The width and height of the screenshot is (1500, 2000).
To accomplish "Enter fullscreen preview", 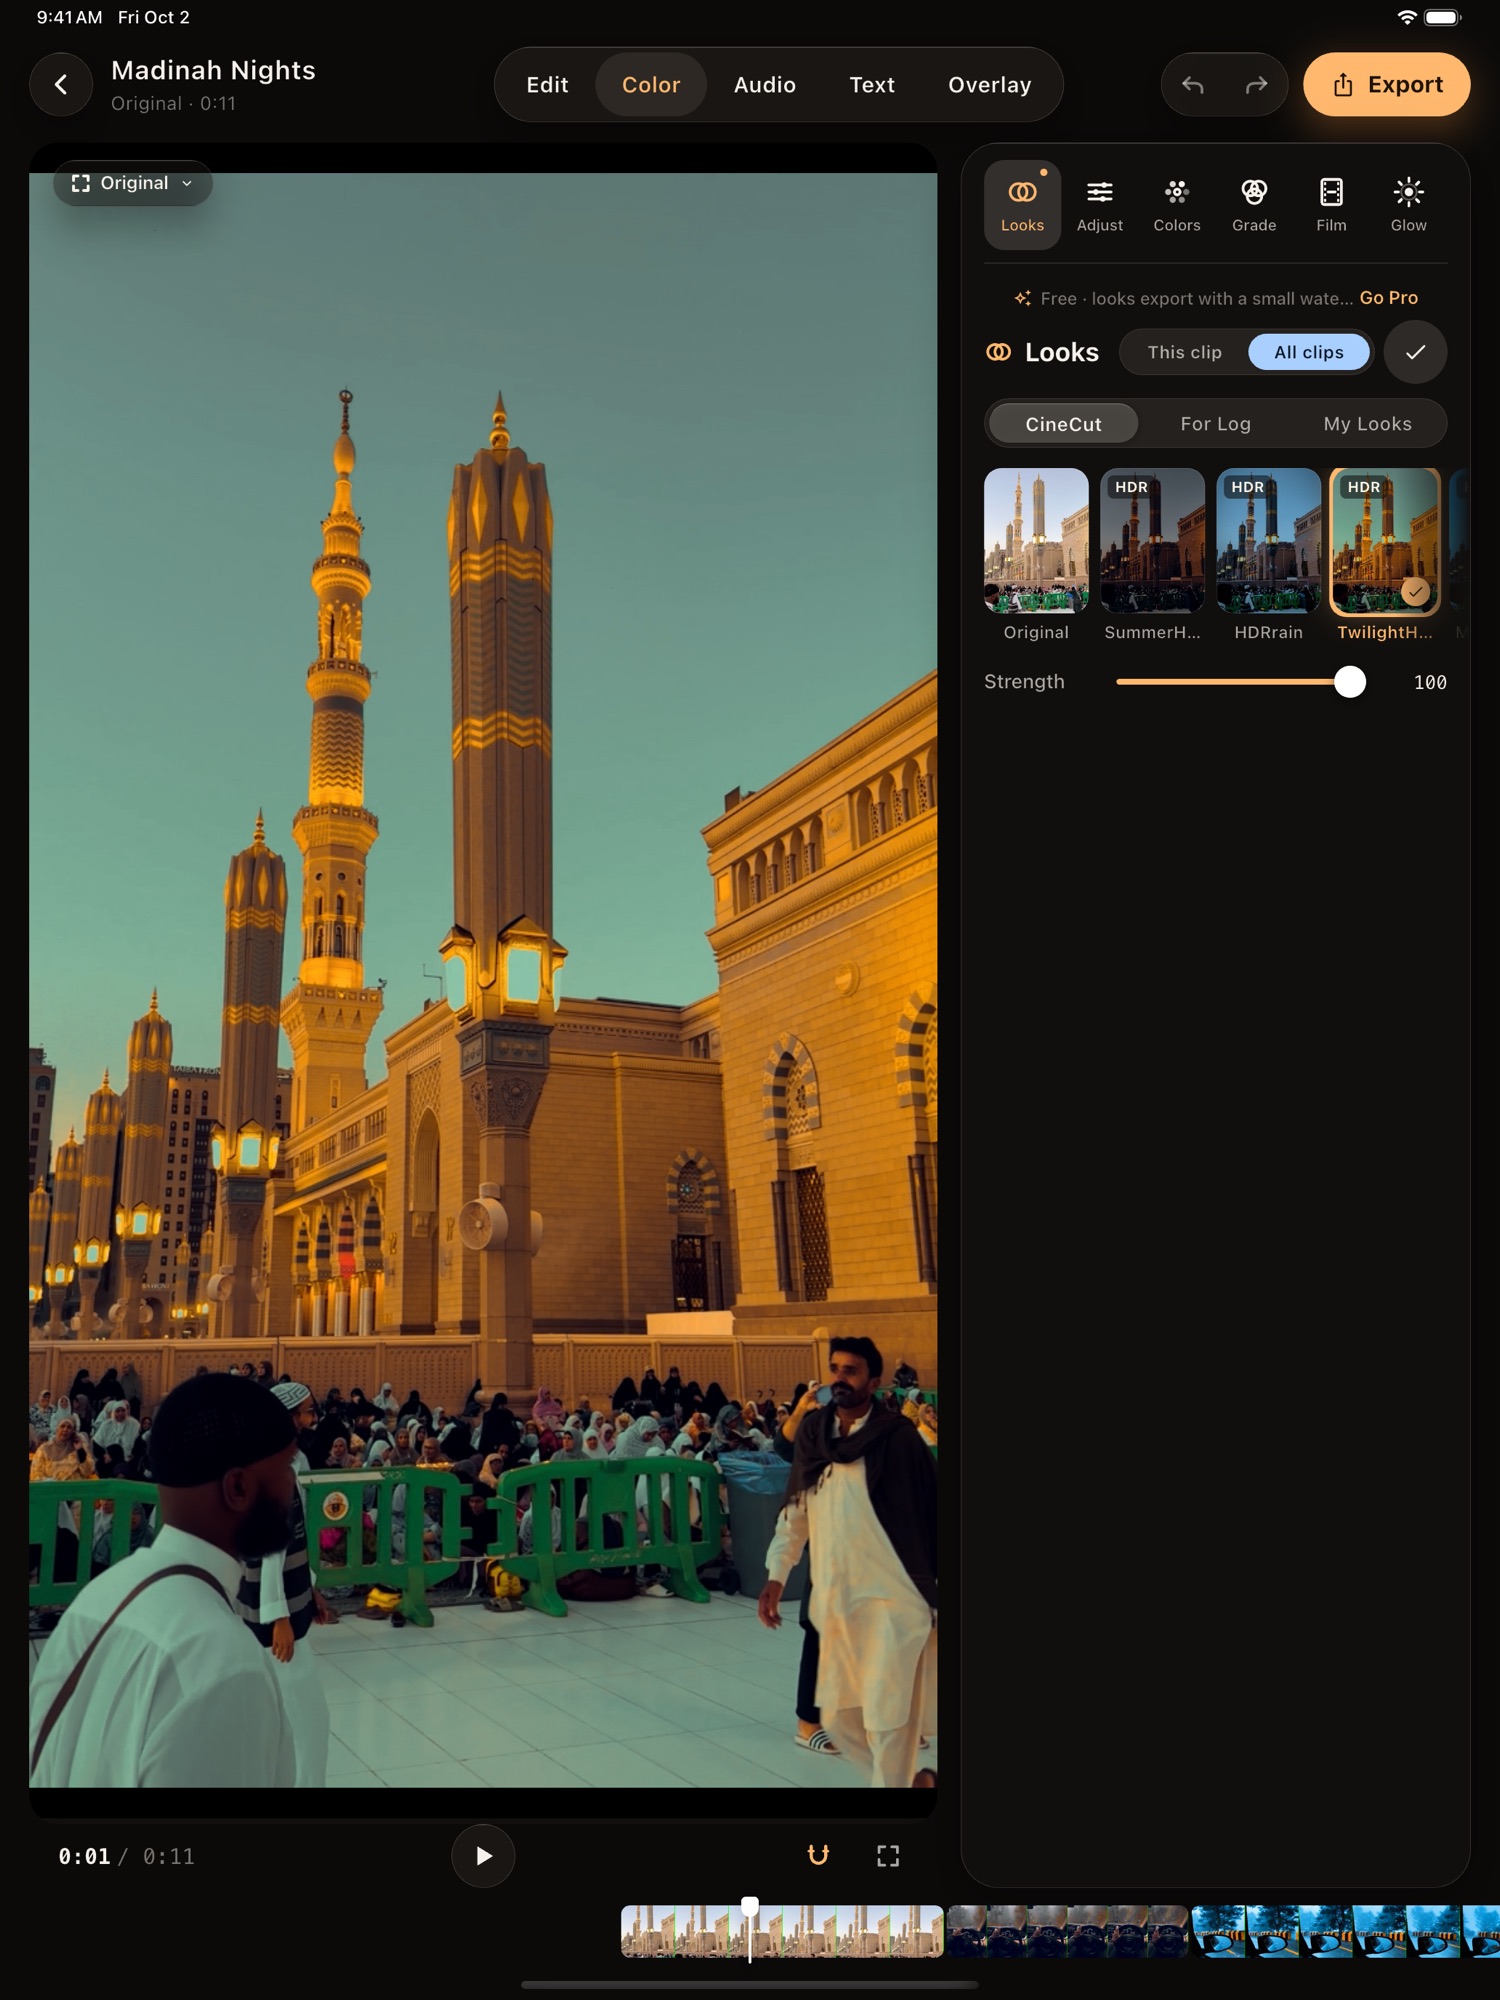I will 888,1856.
